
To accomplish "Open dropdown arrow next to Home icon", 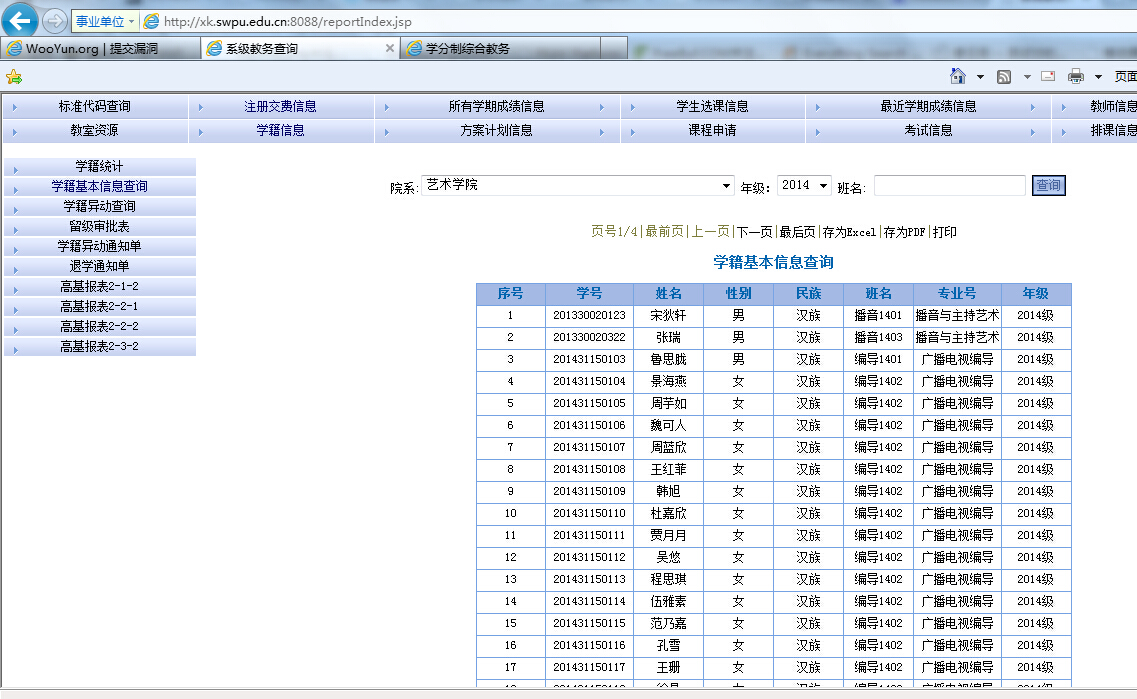I will click(x=980, y=77).
